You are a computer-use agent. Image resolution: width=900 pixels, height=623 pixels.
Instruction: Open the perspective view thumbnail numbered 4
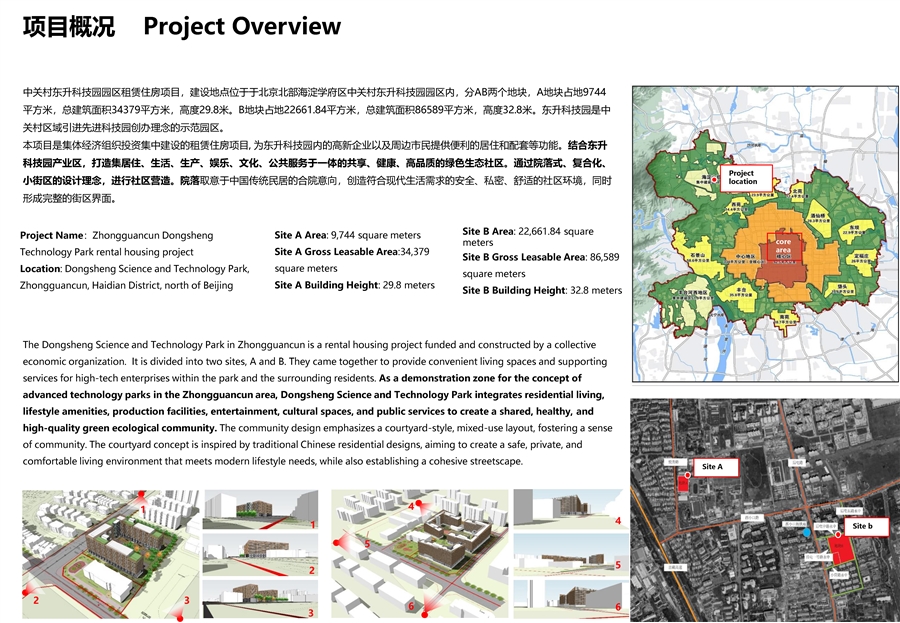click(x=568, y=508)
